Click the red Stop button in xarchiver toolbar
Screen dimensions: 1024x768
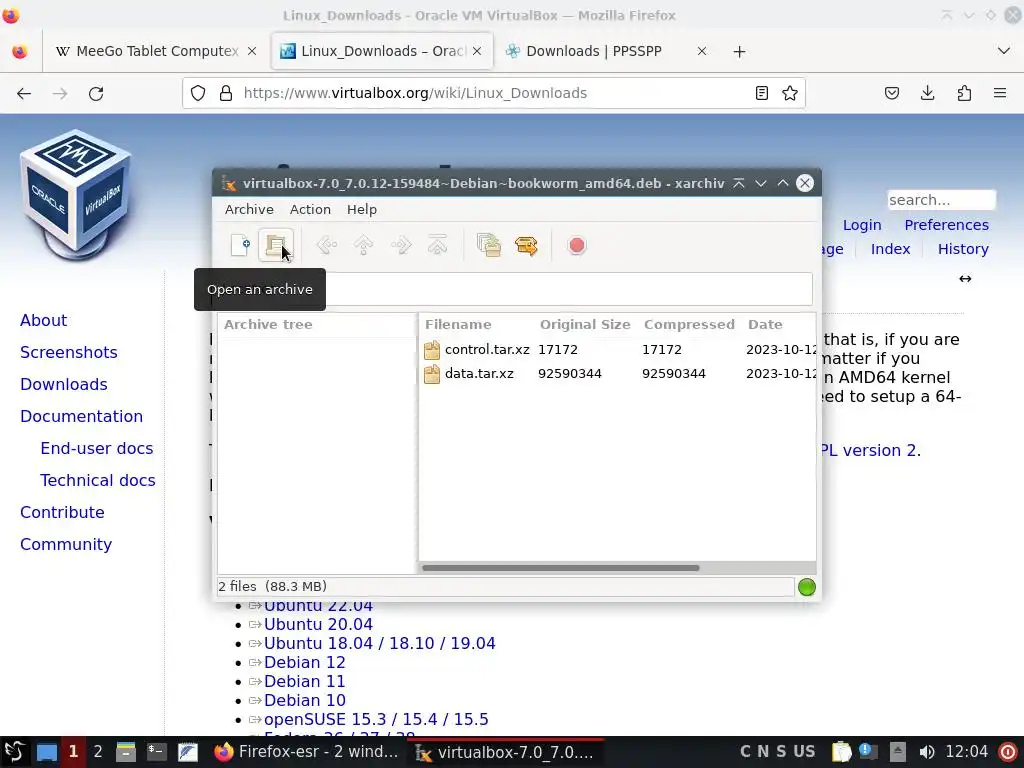tap(577, 246)
